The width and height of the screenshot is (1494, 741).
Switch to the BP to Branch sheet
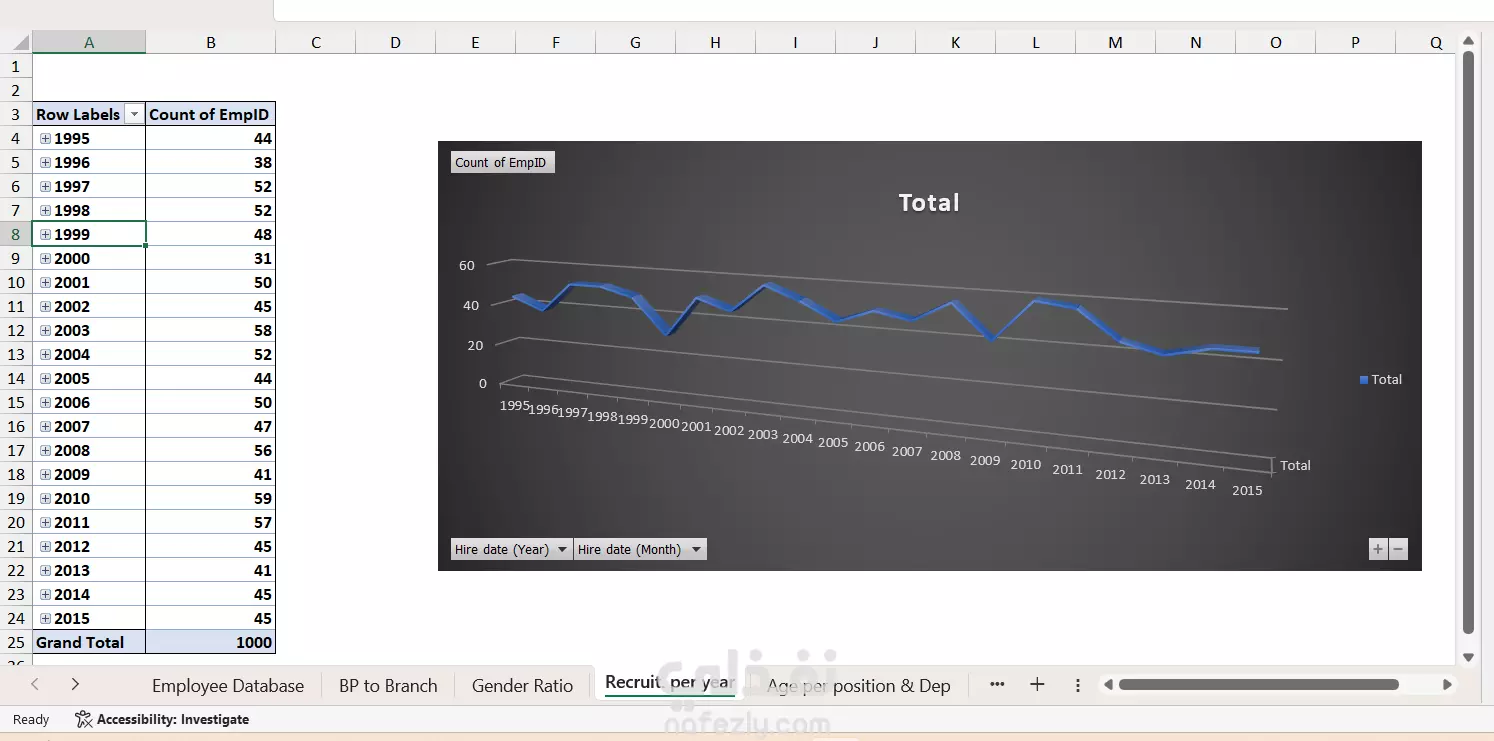click(388, 685)
